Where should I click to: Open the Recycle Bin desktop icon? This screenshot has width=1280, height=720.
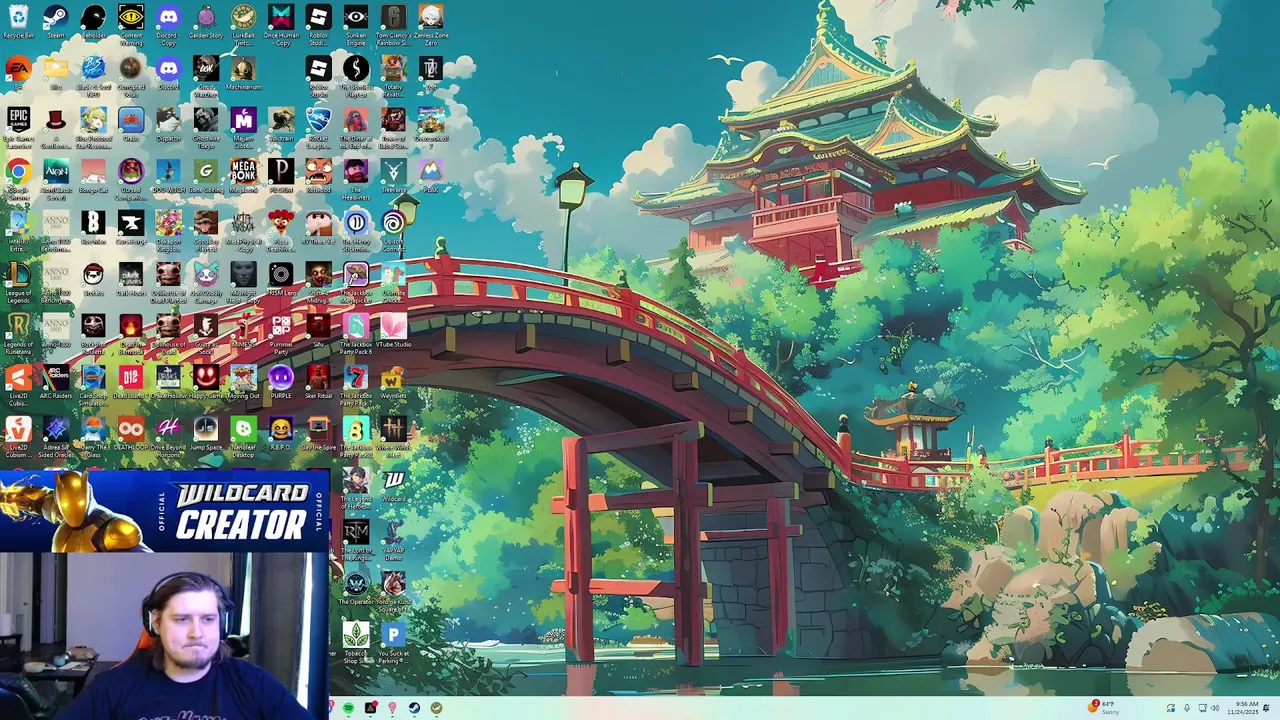pos(18,23)
